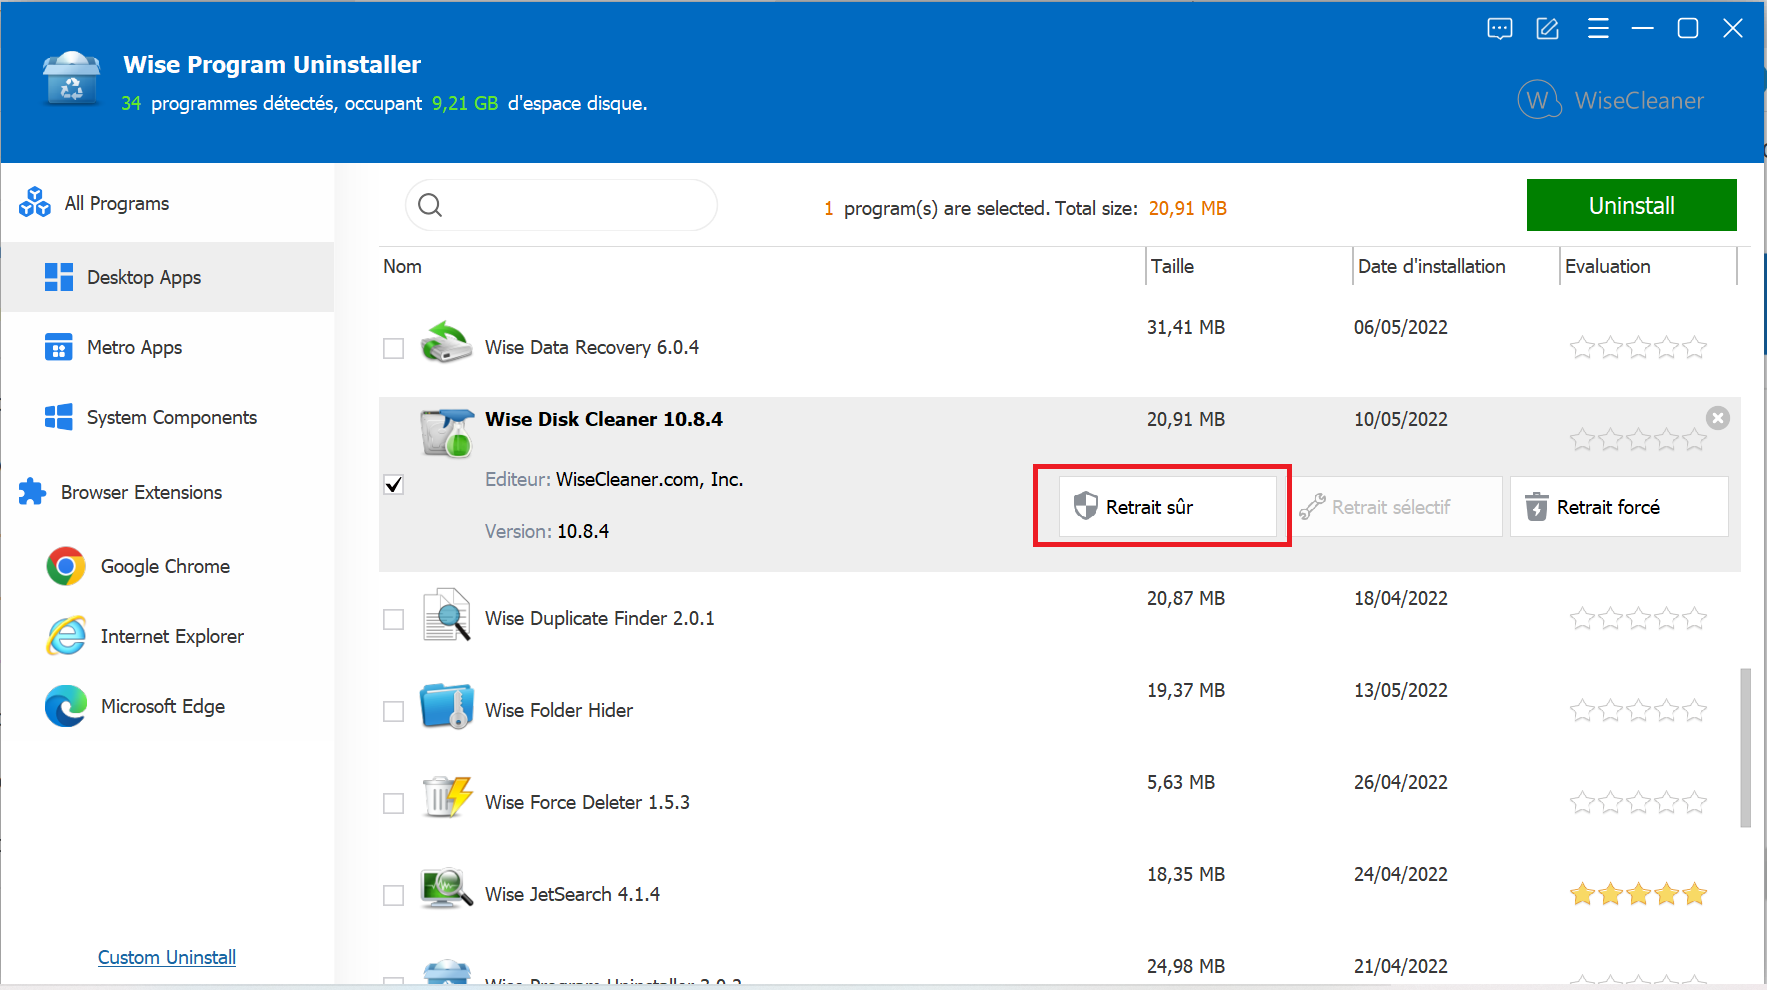Click the magnifier icon in search box
1767x990 pixels.
(x=430, y=205)
